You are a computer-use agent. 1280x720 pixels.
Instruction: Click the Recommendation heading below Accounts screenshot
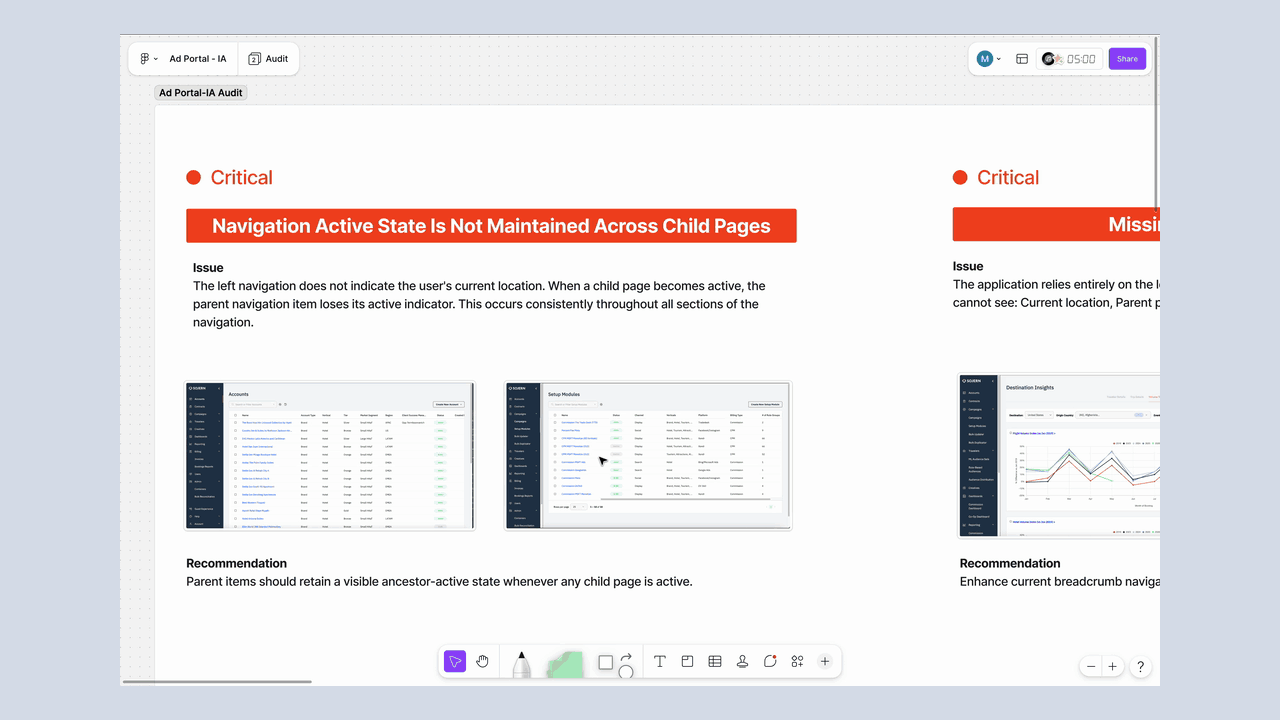pos(236,563)
